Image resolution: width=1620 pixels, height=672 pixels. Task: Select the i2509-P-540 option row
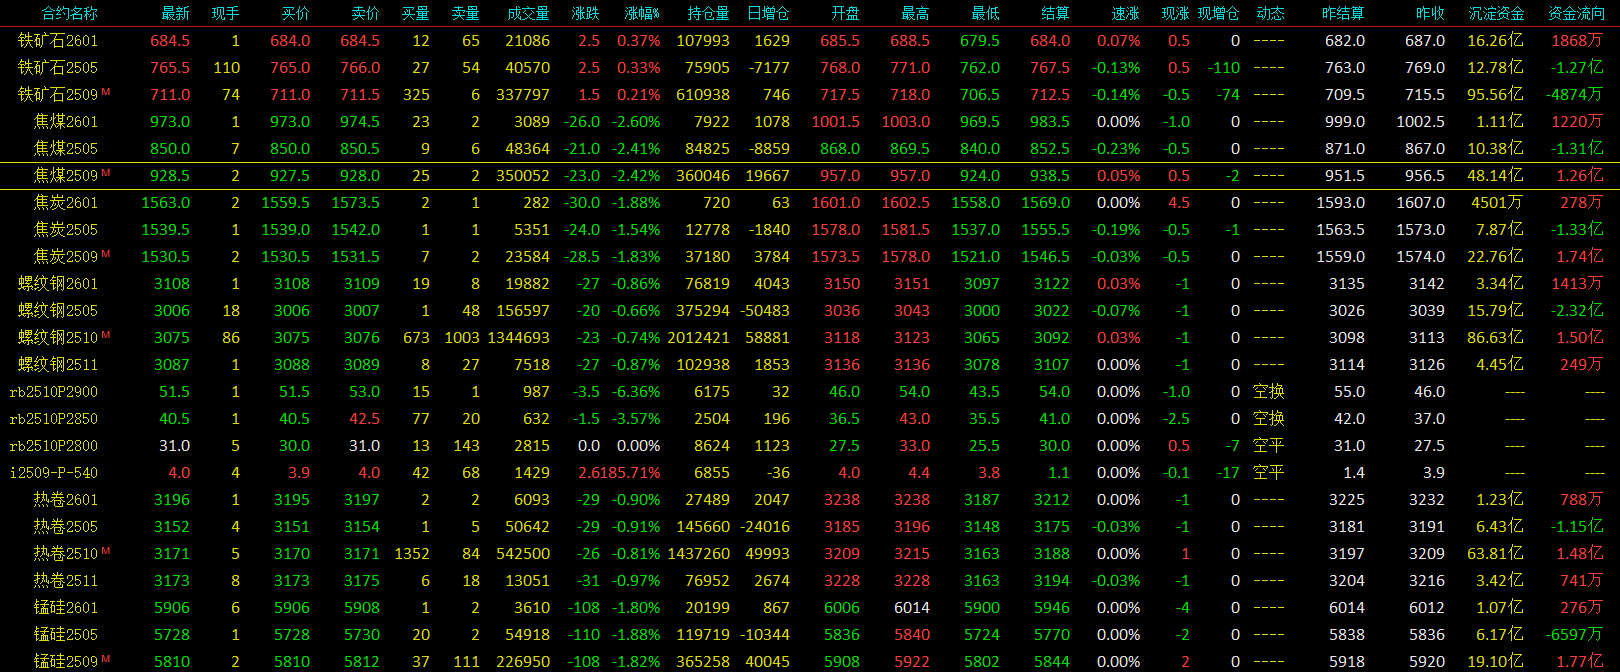54,473
